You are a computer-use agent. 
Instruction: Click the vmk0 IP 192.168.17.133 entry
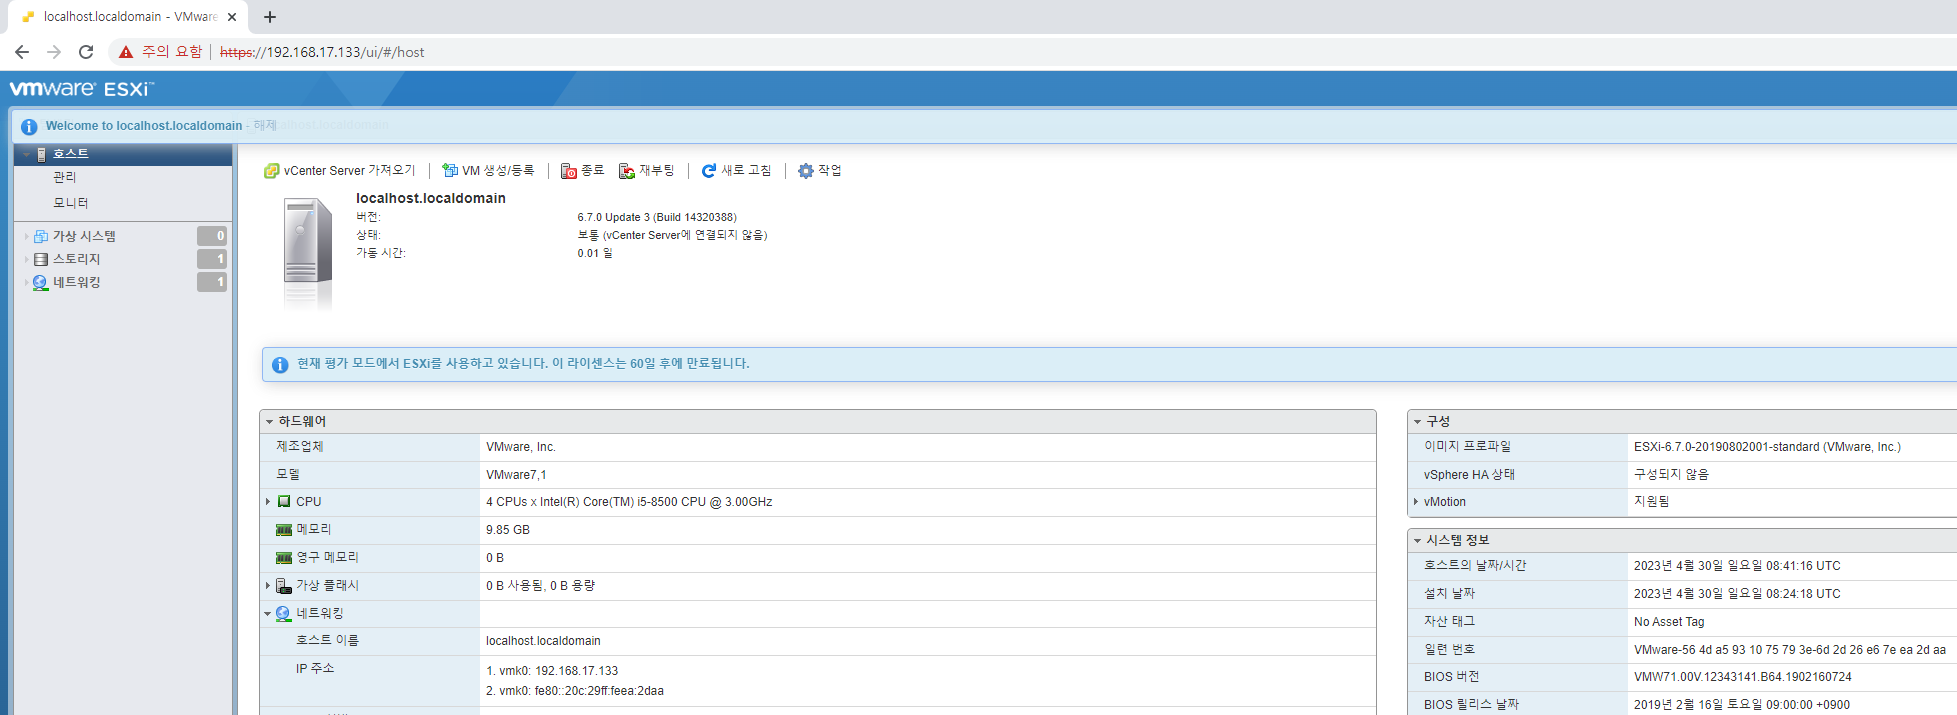pyautogui.click(x=552, y=671)
